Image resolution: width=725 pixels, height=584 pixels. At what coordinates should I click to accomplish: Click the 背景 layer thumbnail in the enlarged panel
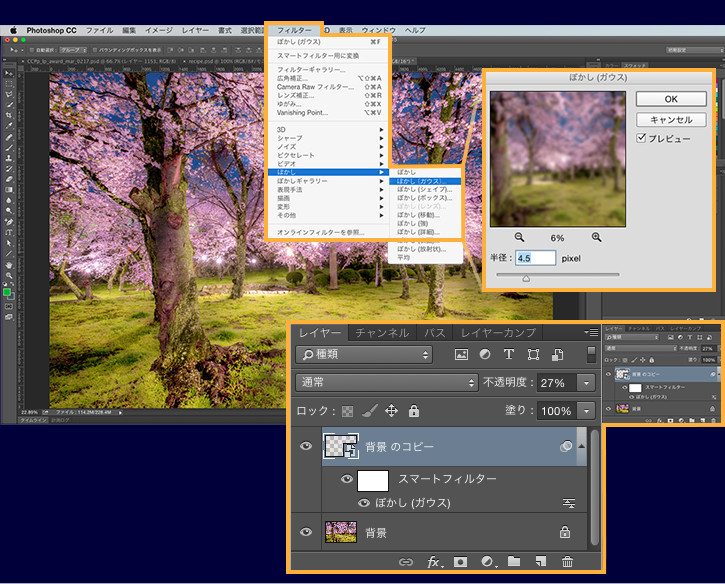(341, 532)
